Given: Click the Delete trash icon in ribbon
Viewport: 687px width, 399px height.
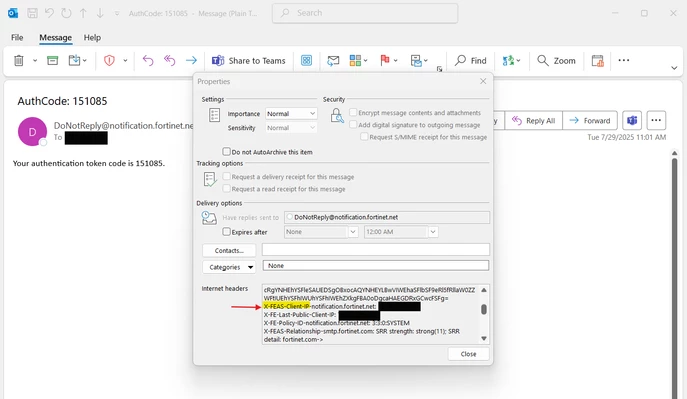Looking at the screenshot, I should pyautogui.click(x=18, y=60).
